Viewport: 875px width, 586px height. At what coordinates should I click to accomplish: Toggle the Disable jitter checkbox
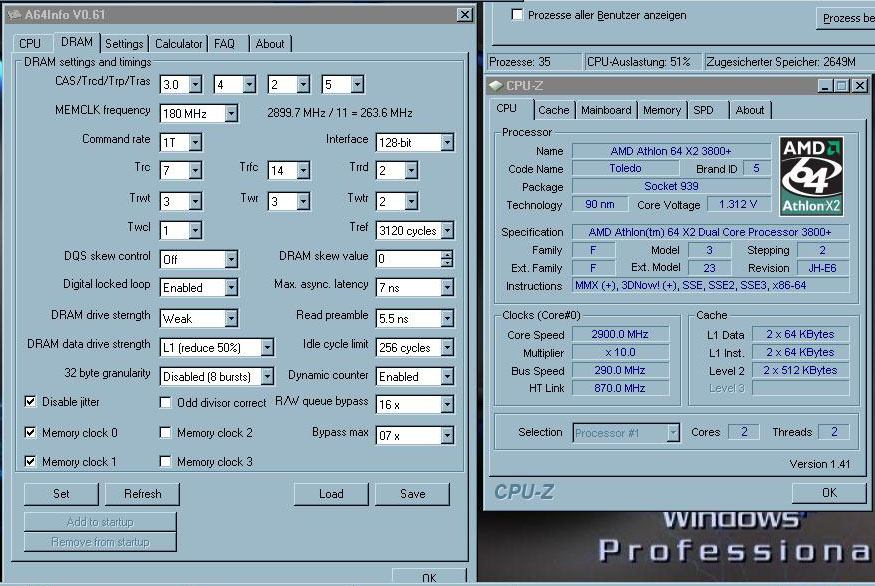[x=30, y=401]
